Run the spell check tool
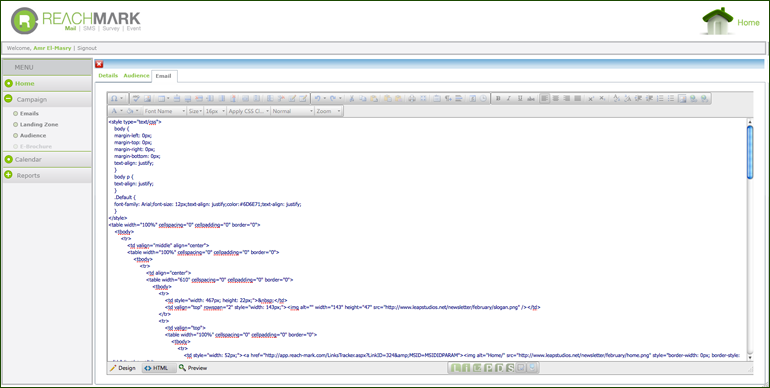The image size is (770, 388). pyautogui.click(x=137, y=99)
